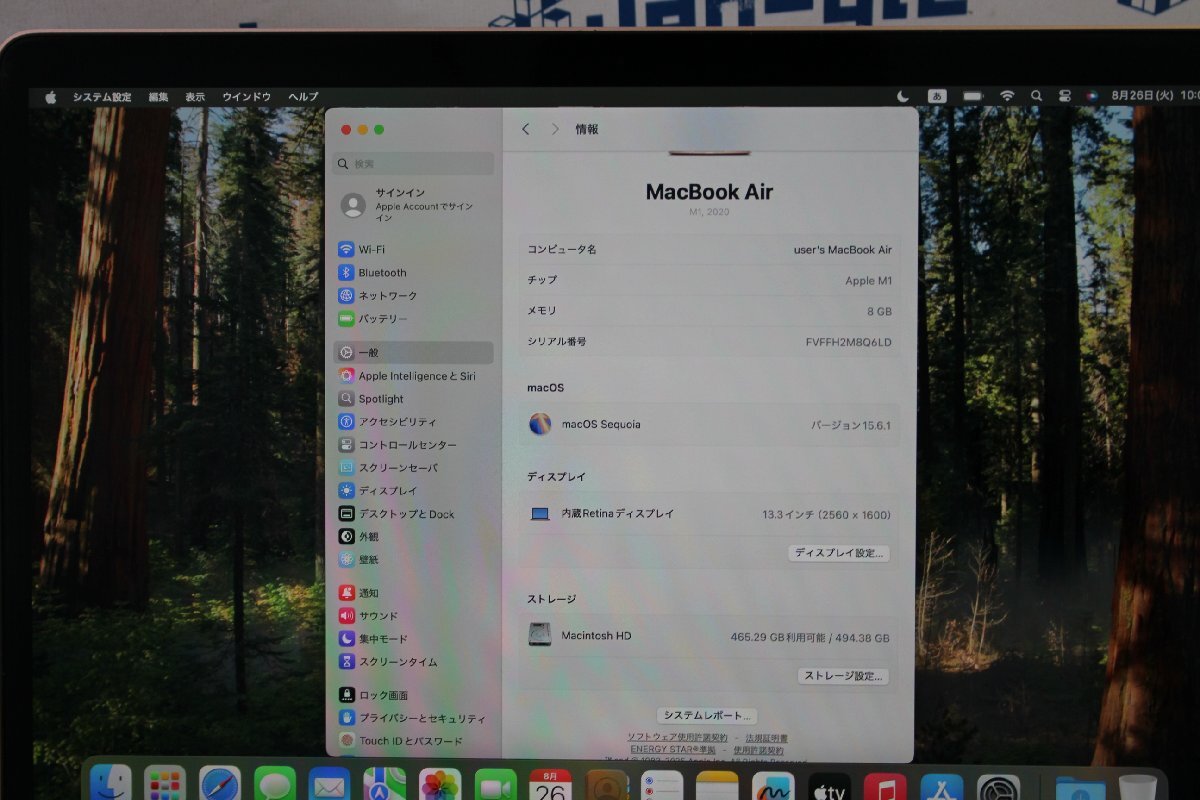
Task: Click the 内蔵Retinaディスプレイ label
Action: pos(618,513)
